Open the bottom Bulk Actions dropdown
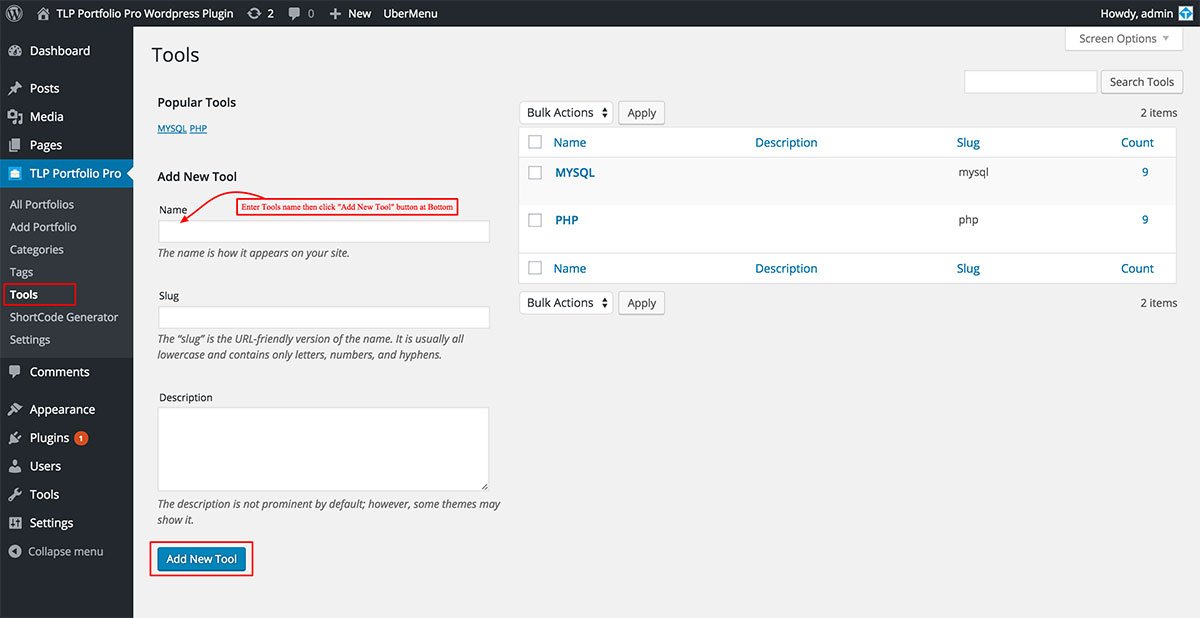This screenshot has width=1200, height=618. [x=566, y=303]
